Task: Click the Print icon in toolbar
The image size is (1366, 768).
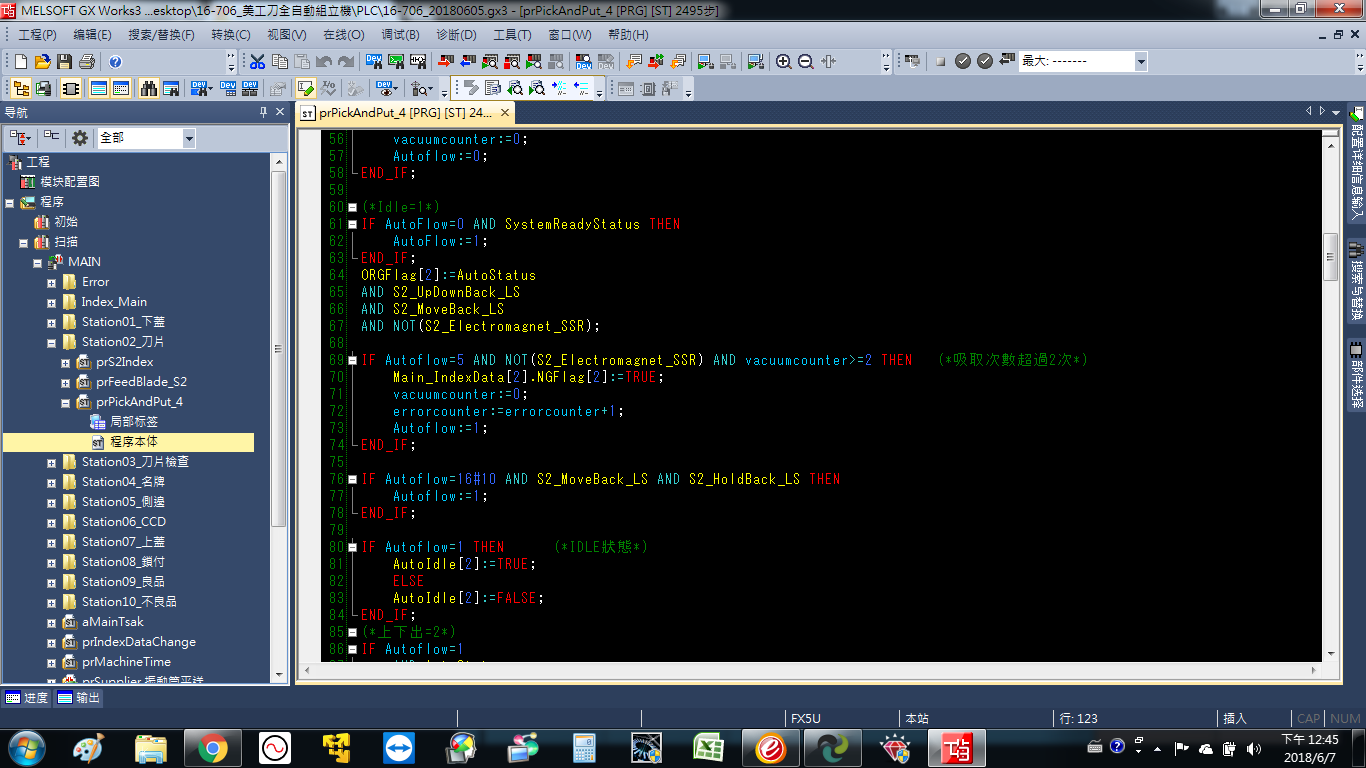Action: click(x=86, y=61)
